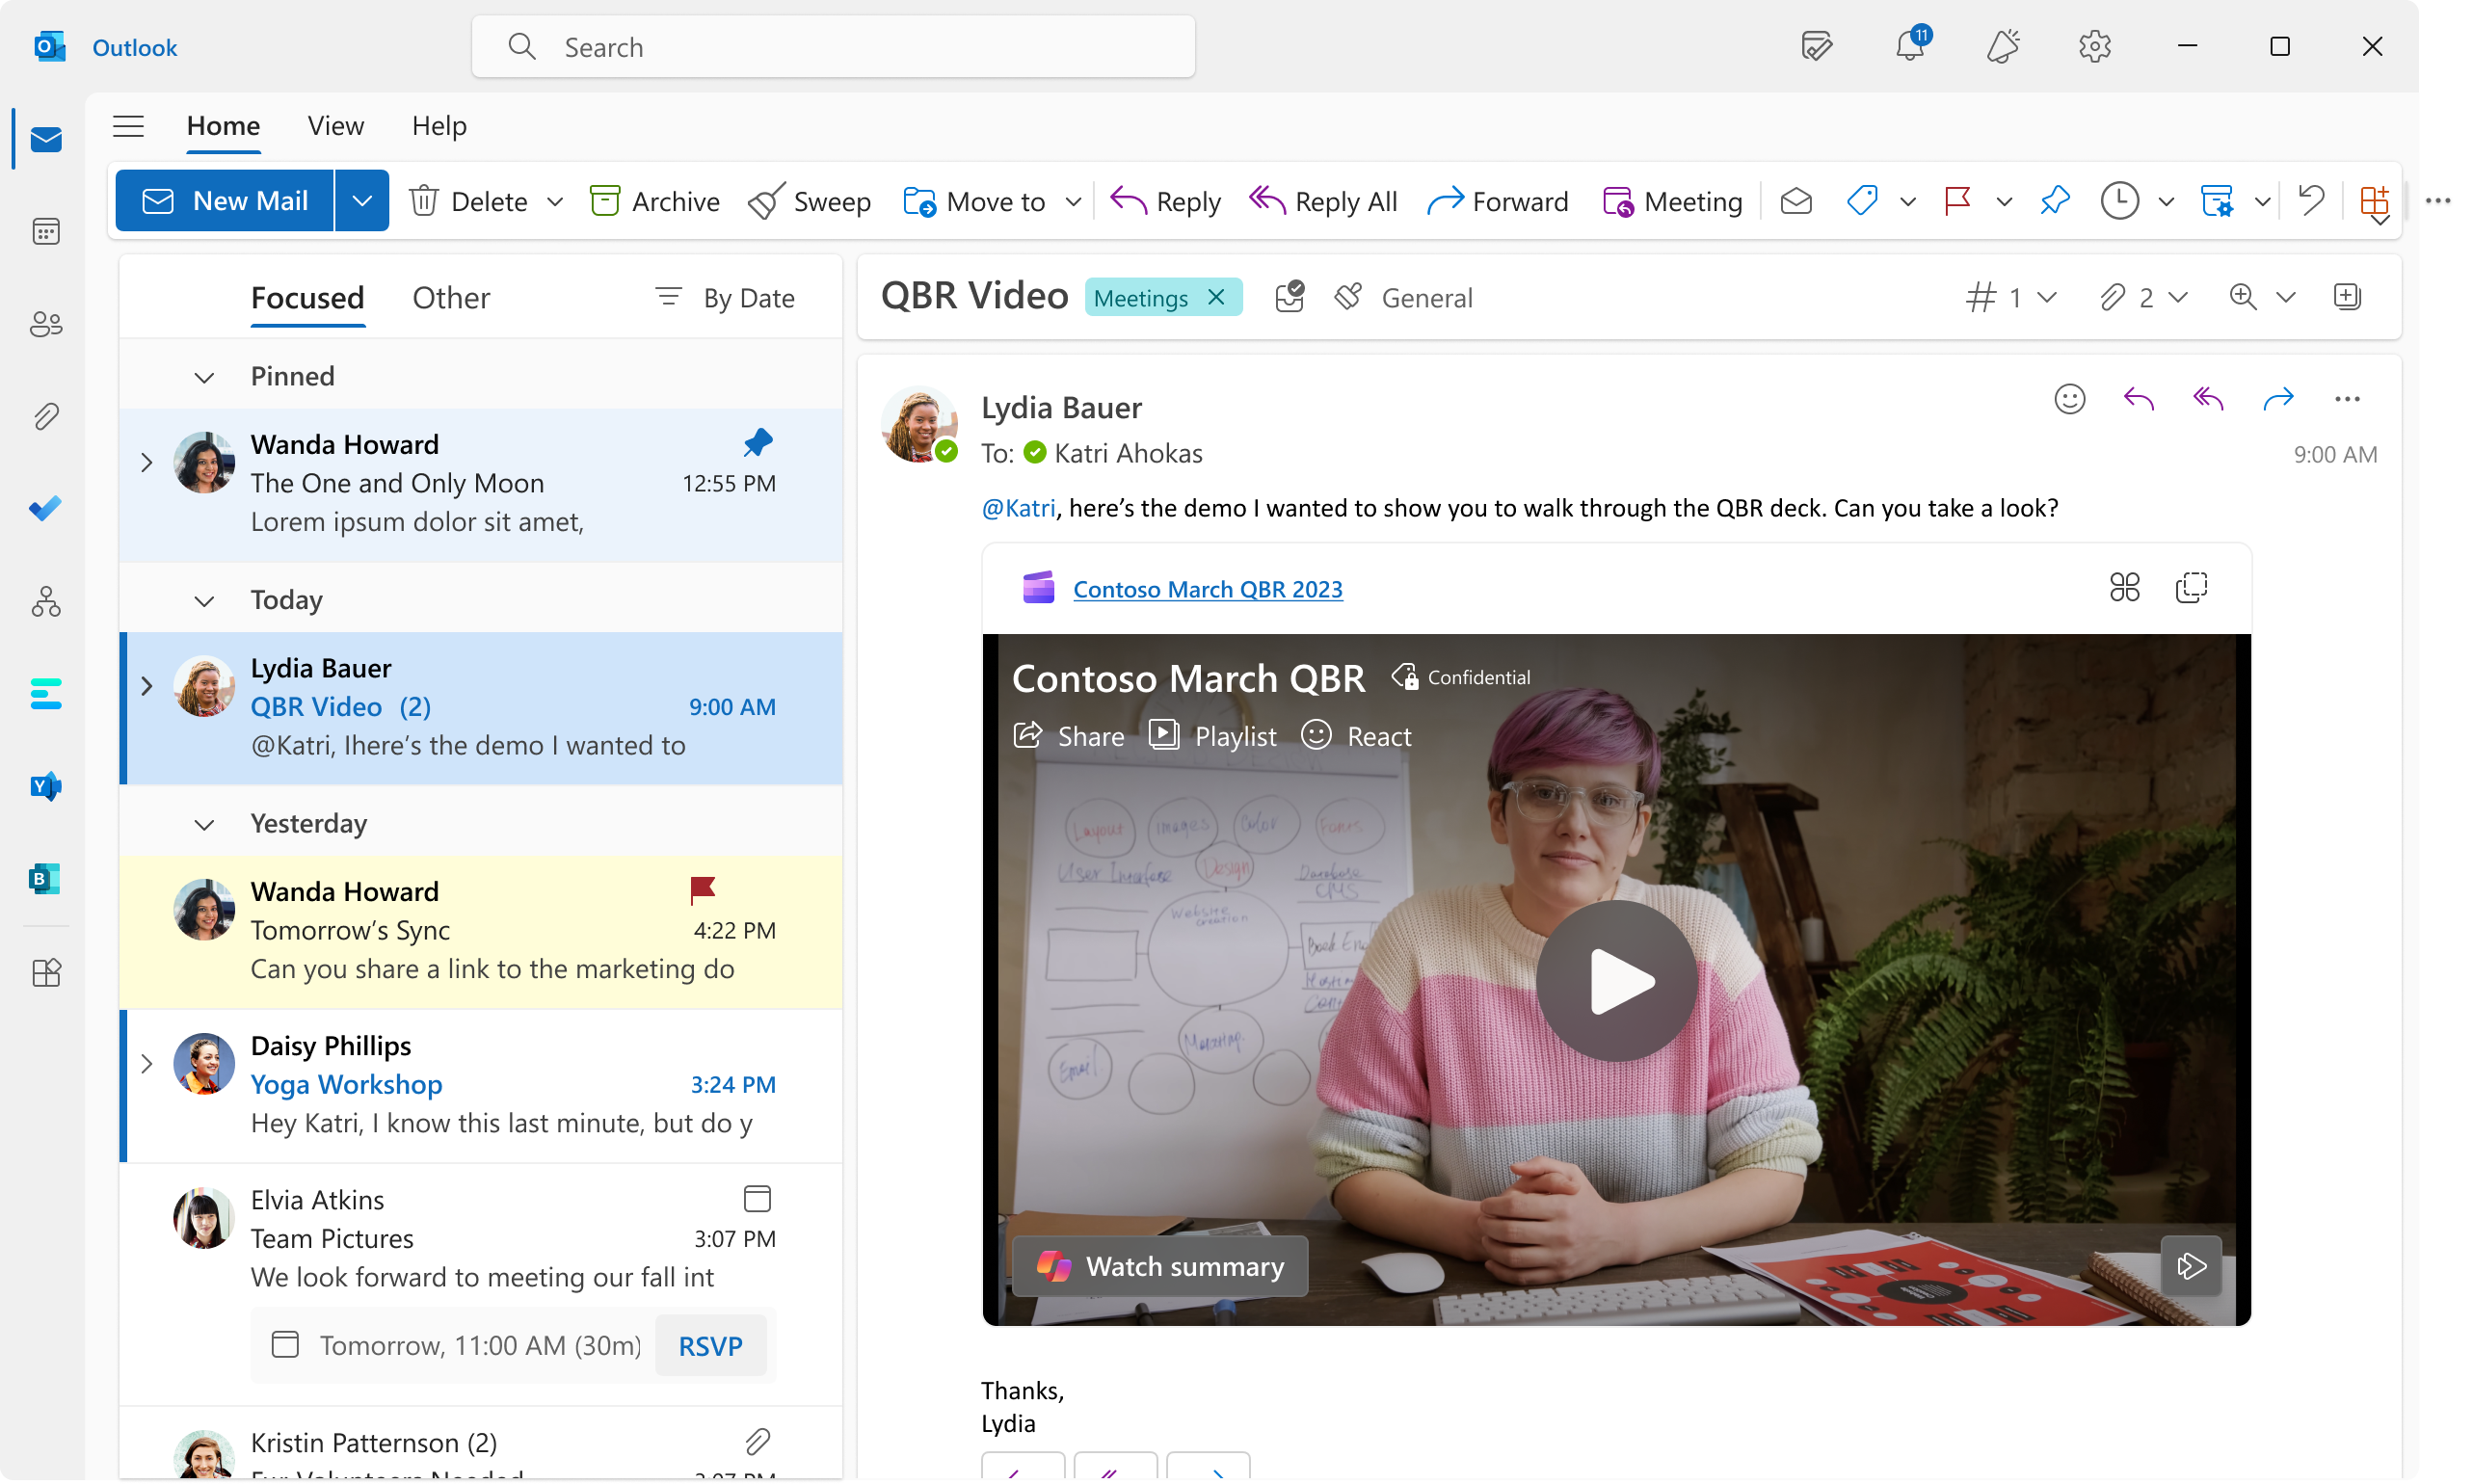Click the @Katri mention link
Viewport: 2473px width, 1484px height.
click(1018, 508)
